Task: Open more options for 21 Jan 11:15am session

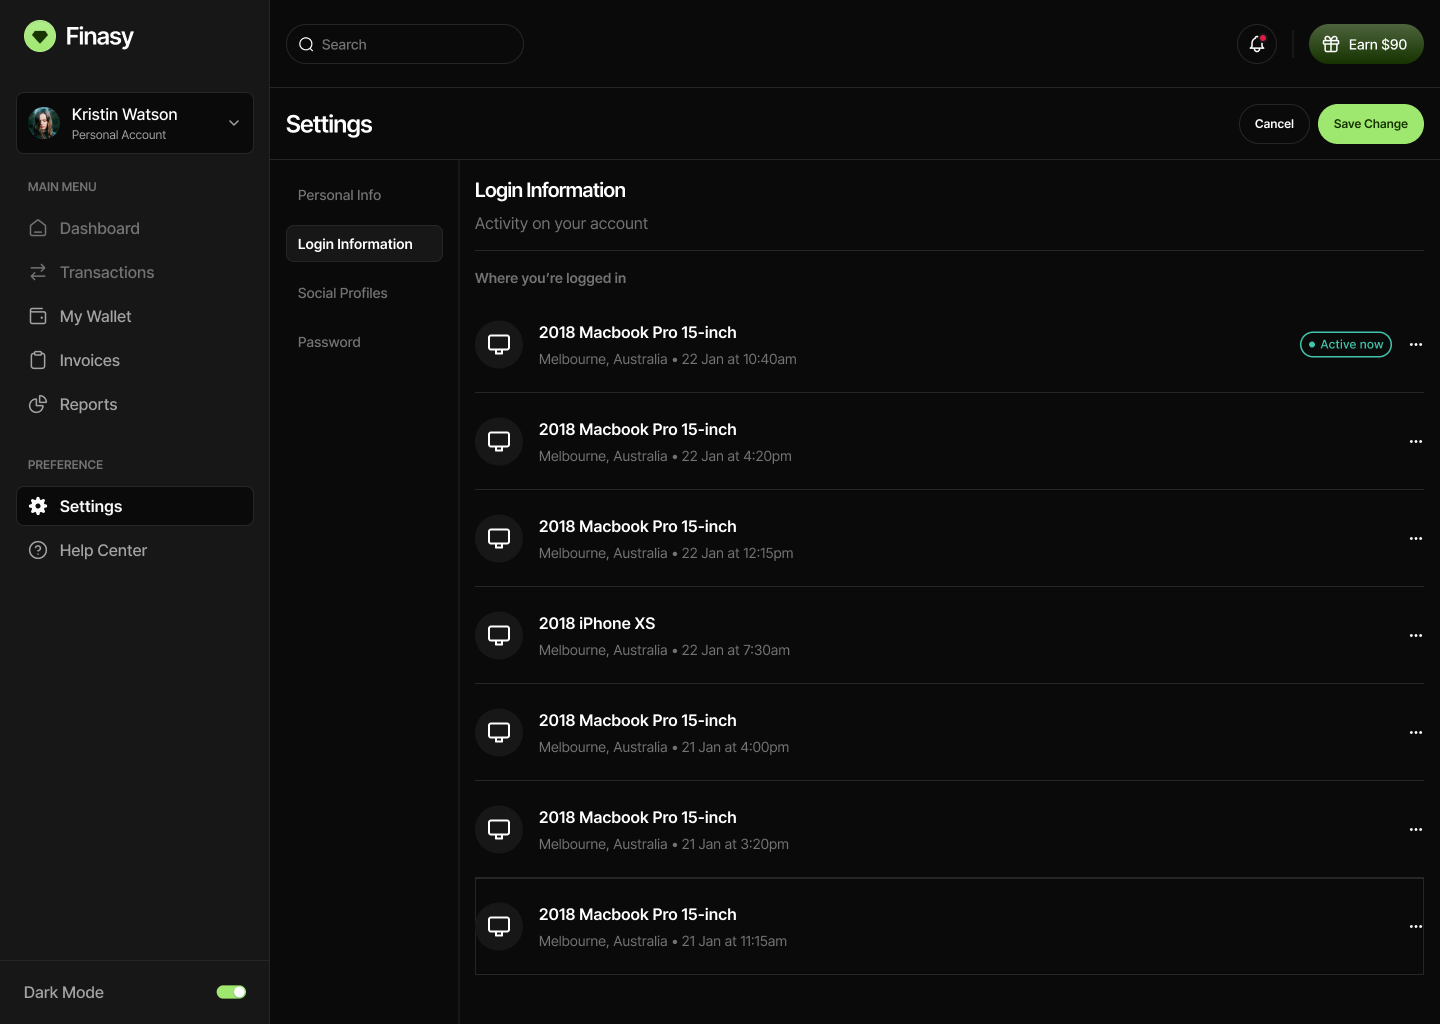Action: (1416, 926)
